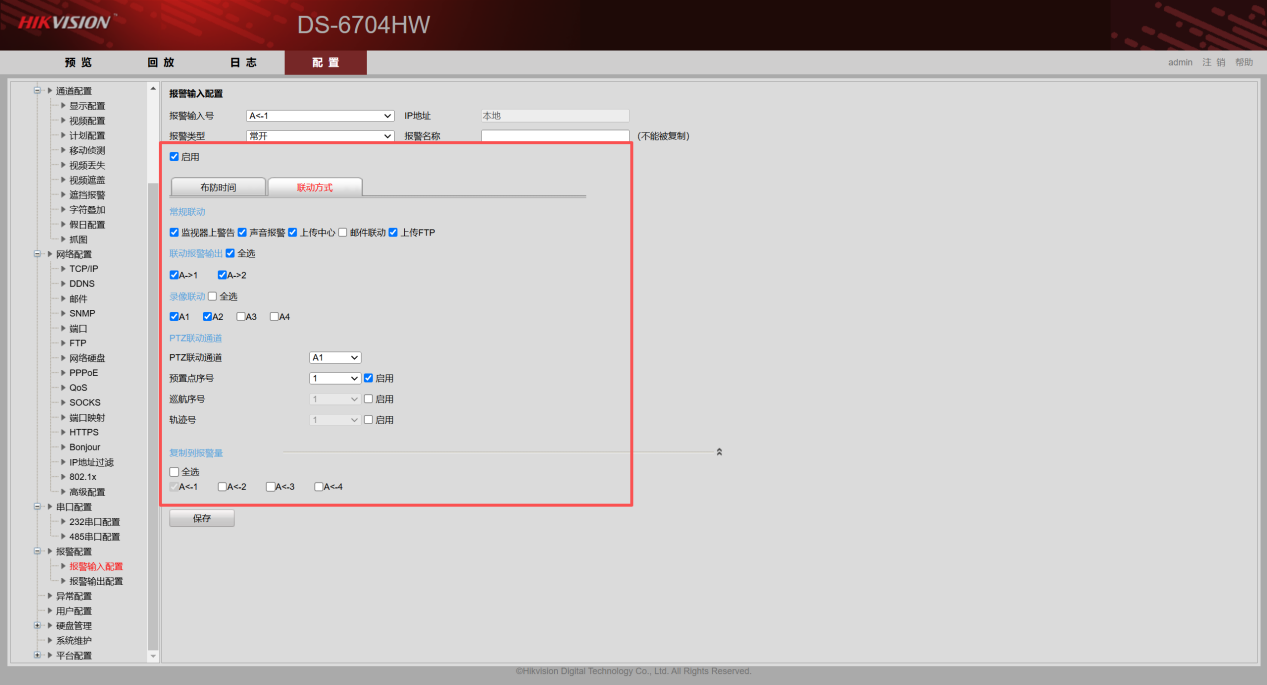
Task: Open the 报警类型 dropdown showing 常开
Action: (x=320, y=136)
